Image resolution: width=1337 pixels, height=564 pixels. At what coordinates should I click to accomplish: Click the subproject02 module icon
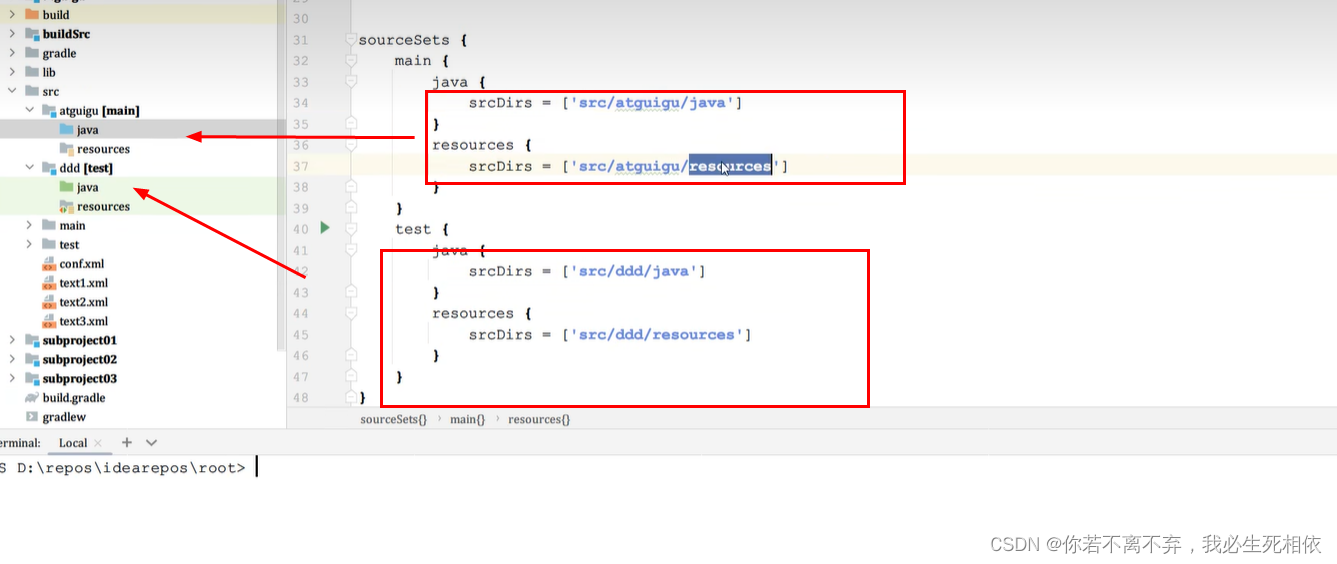click(x=32, y=359)
